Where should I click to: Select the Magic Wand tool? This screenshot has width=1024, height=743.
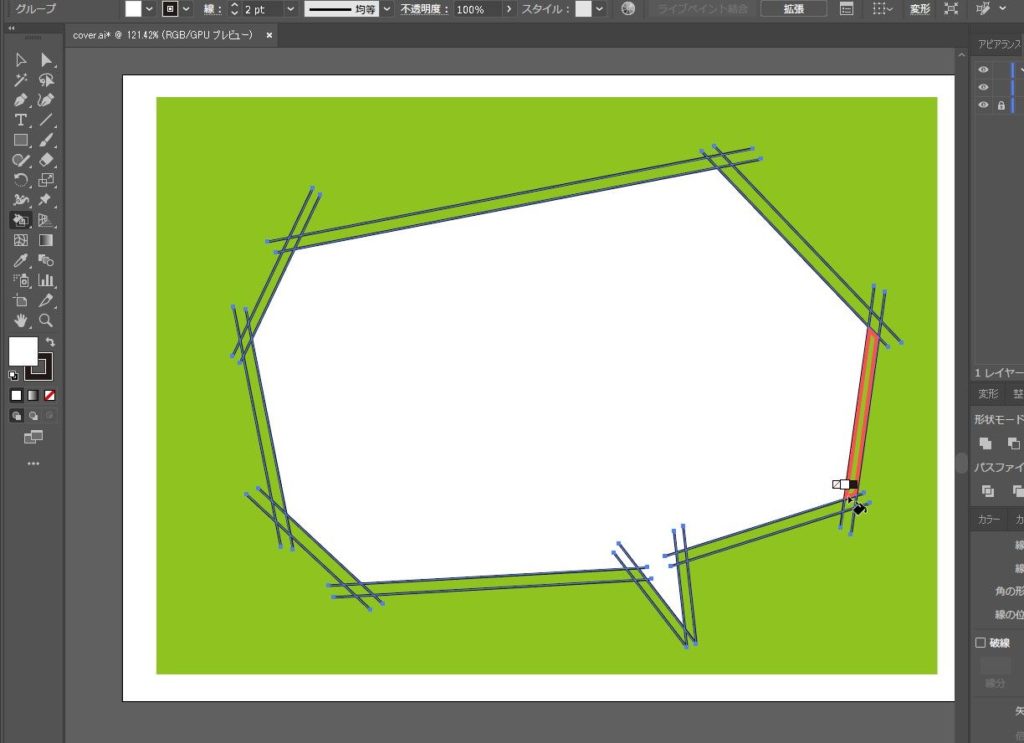click(20, 80)
